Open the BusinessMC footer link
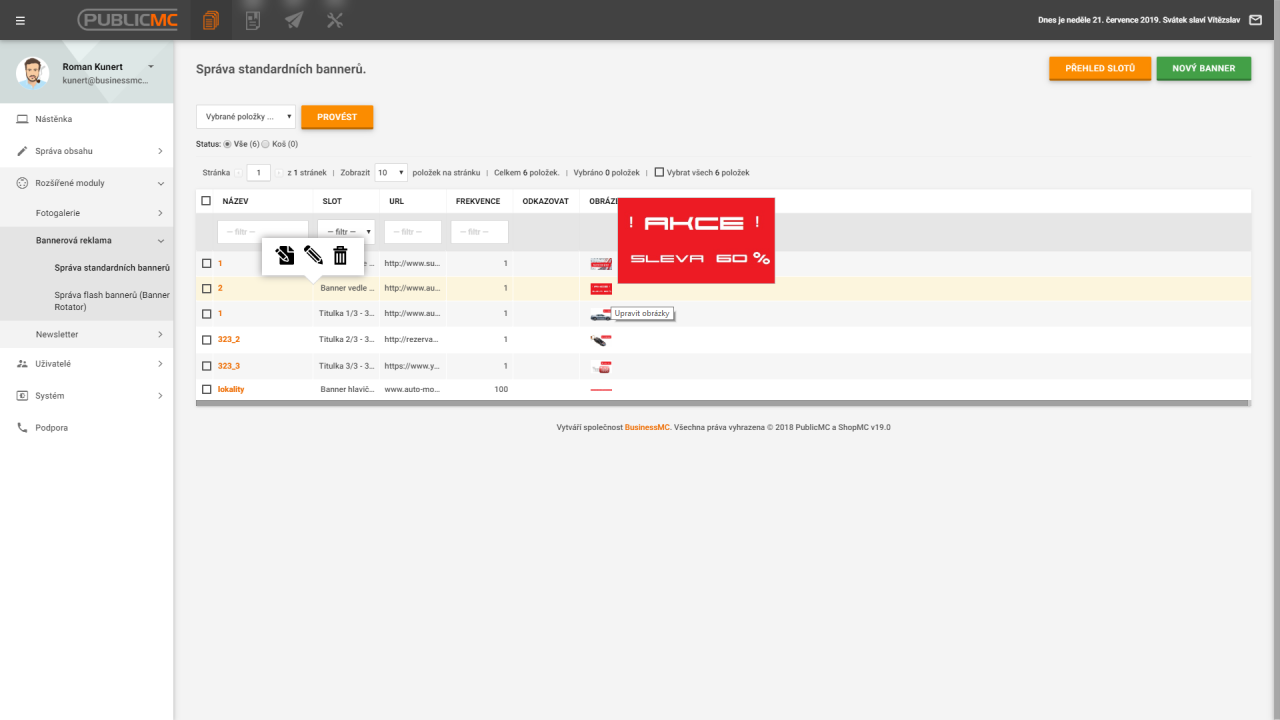The height and width of the screenshot is (720, 1280). pyautogui.click(x=647, y=427)
